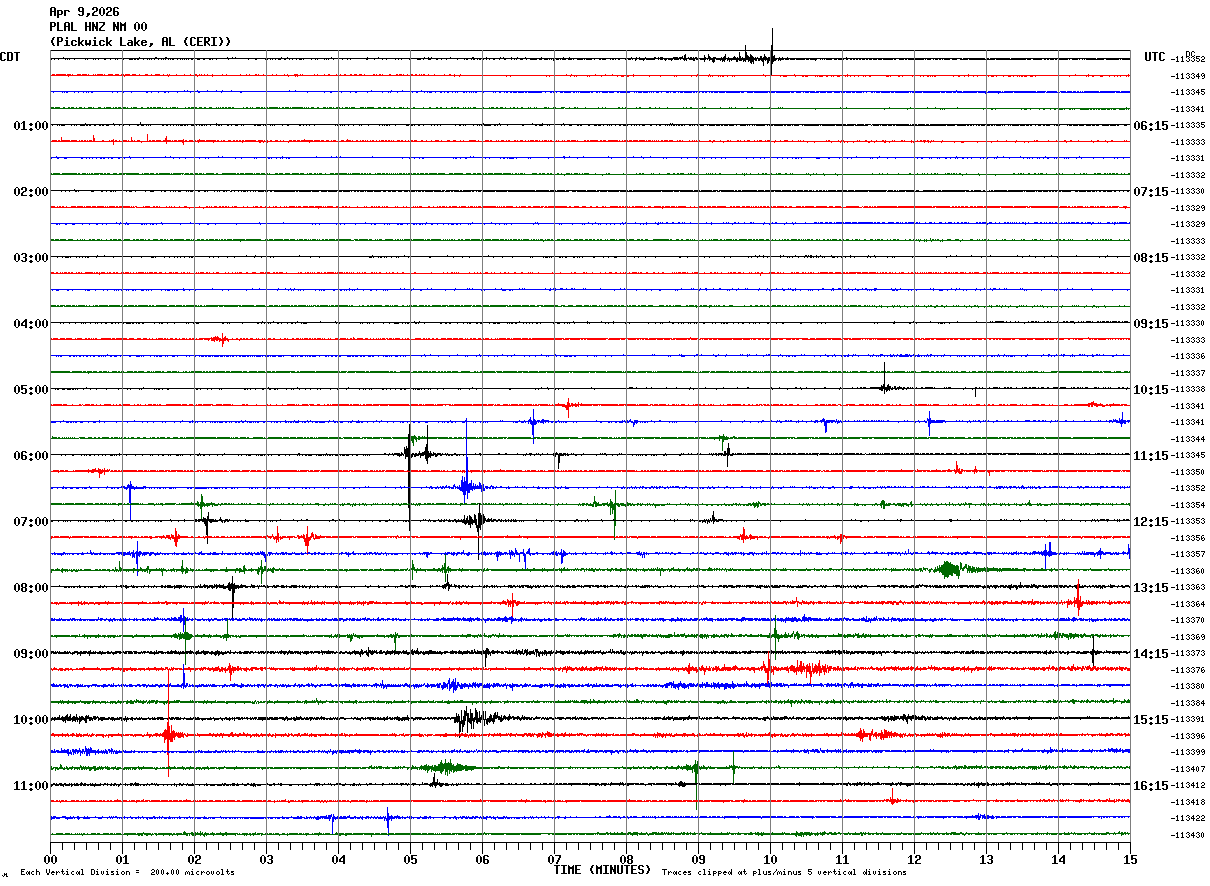The width and height of the screenshot is (1210, 886).
Task: Click the '07:00' CDT hour label
Action: (x=31, y=522)
